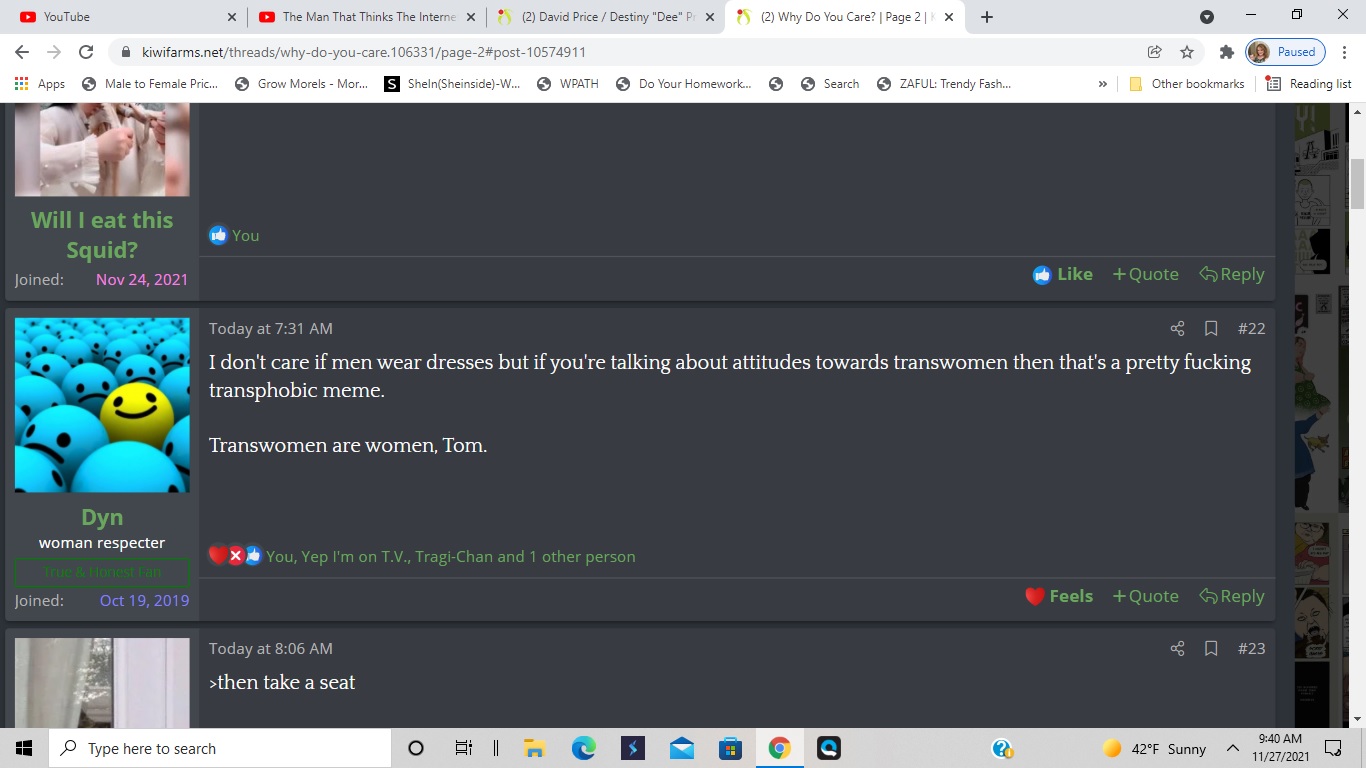
Task: Open tab search dropdown arrow
Action: (x=1207, y=17)
